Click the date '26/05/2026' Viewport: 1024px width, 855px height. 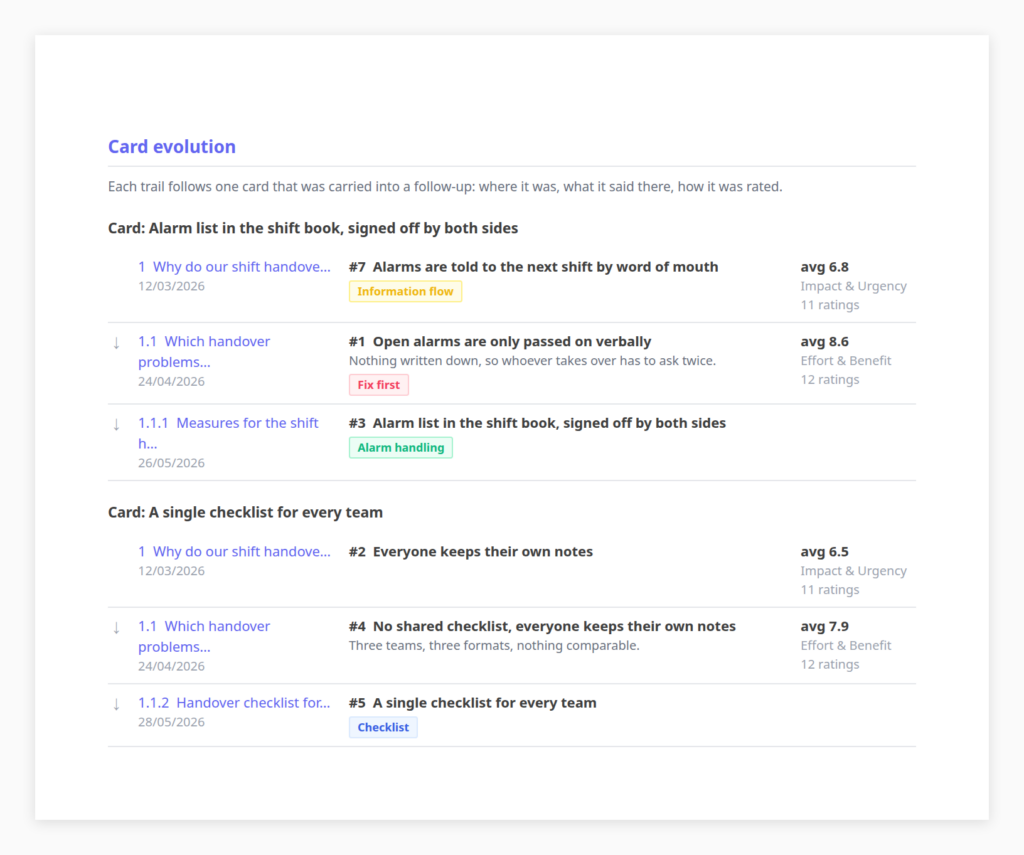(x=171, y=463)
